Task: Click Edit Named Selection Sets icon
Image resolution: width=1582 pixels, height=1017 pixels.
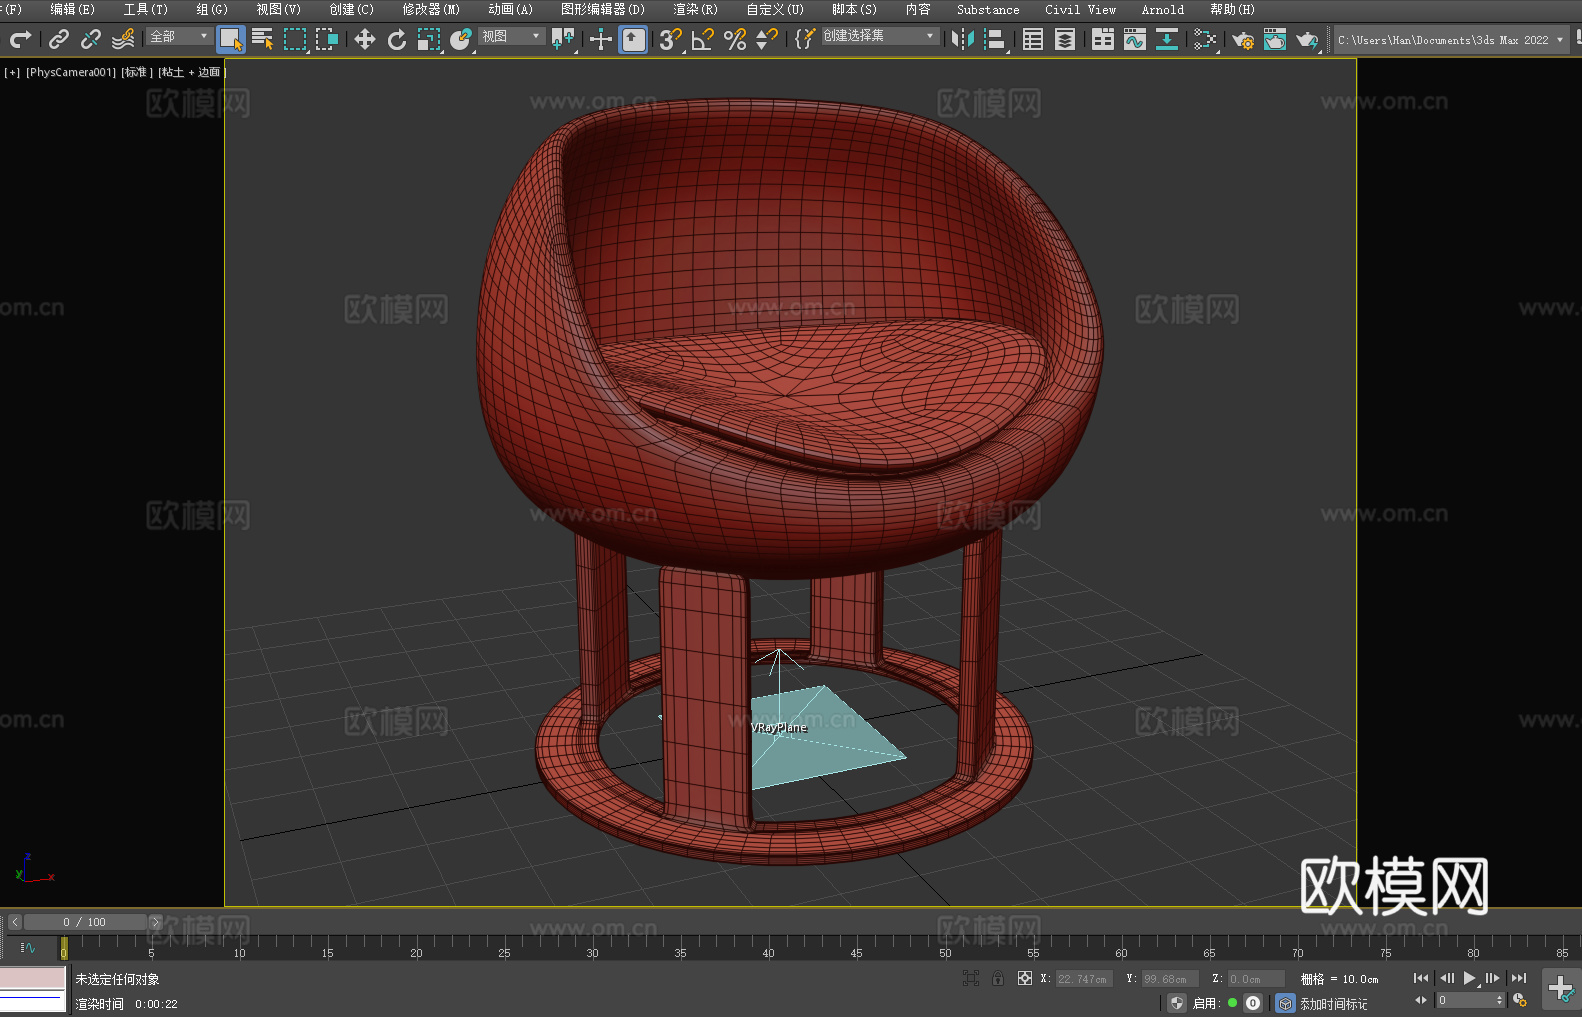Action: [805, 39]
